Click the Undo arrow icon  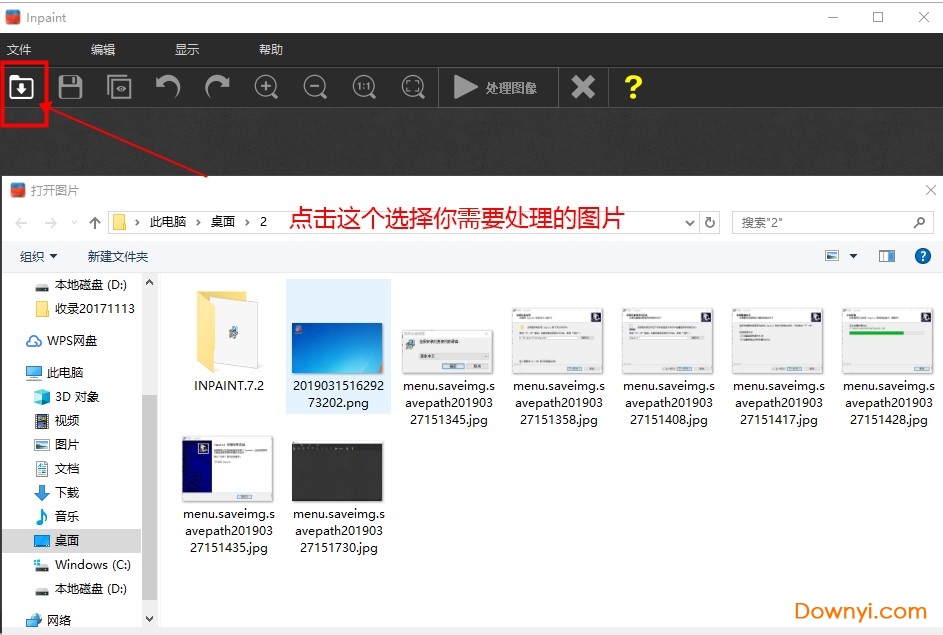tap(167, 87)
